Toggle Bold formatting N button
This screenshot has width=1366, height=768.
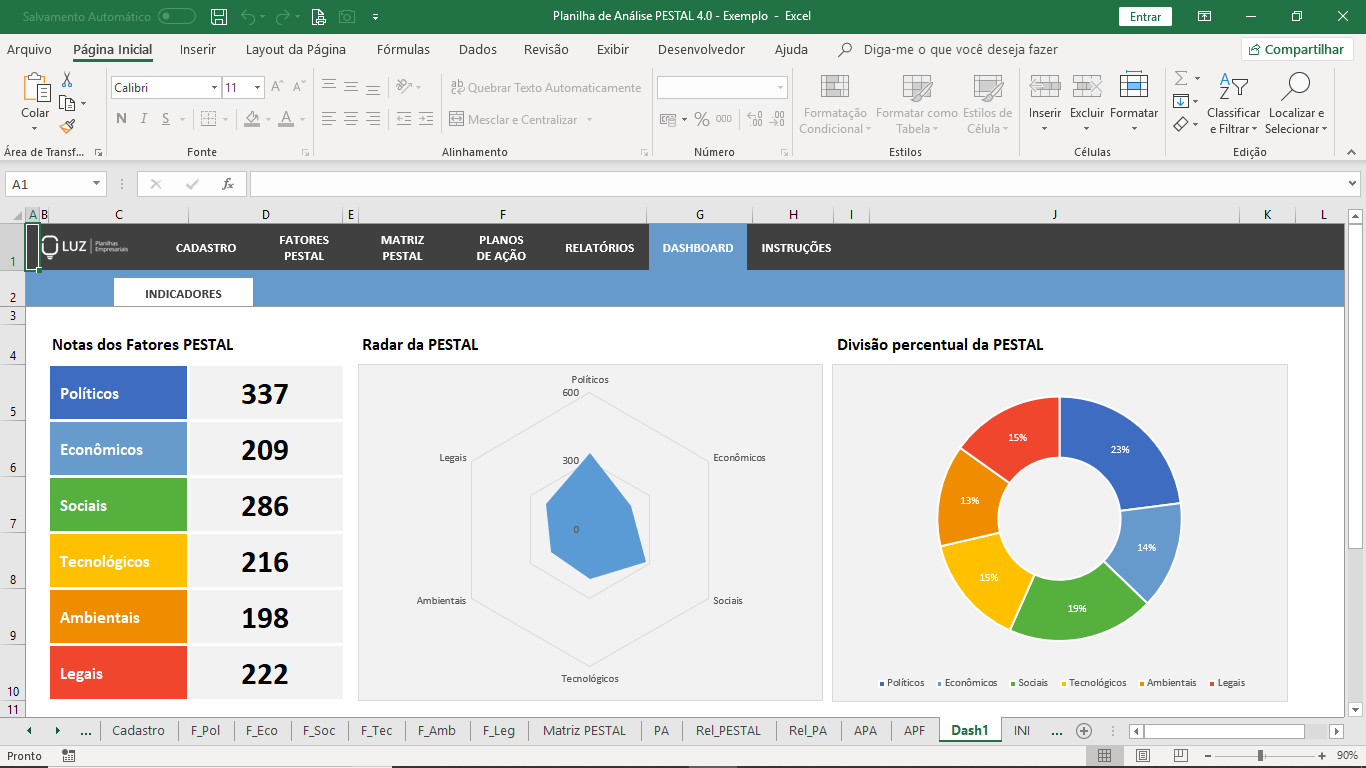121,119
